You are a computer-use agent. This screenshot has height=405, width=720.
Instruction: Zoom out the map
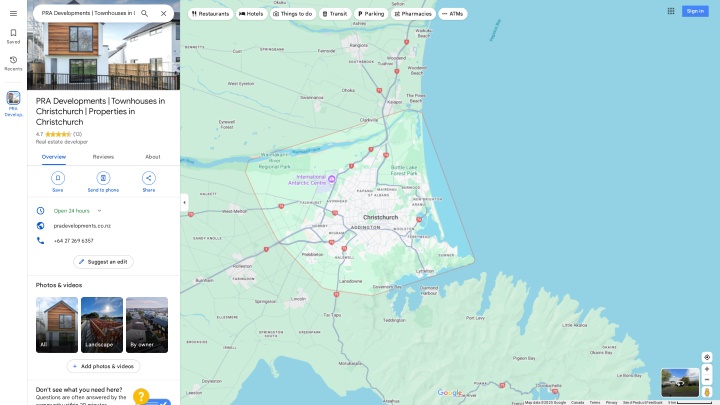[707, 380]
